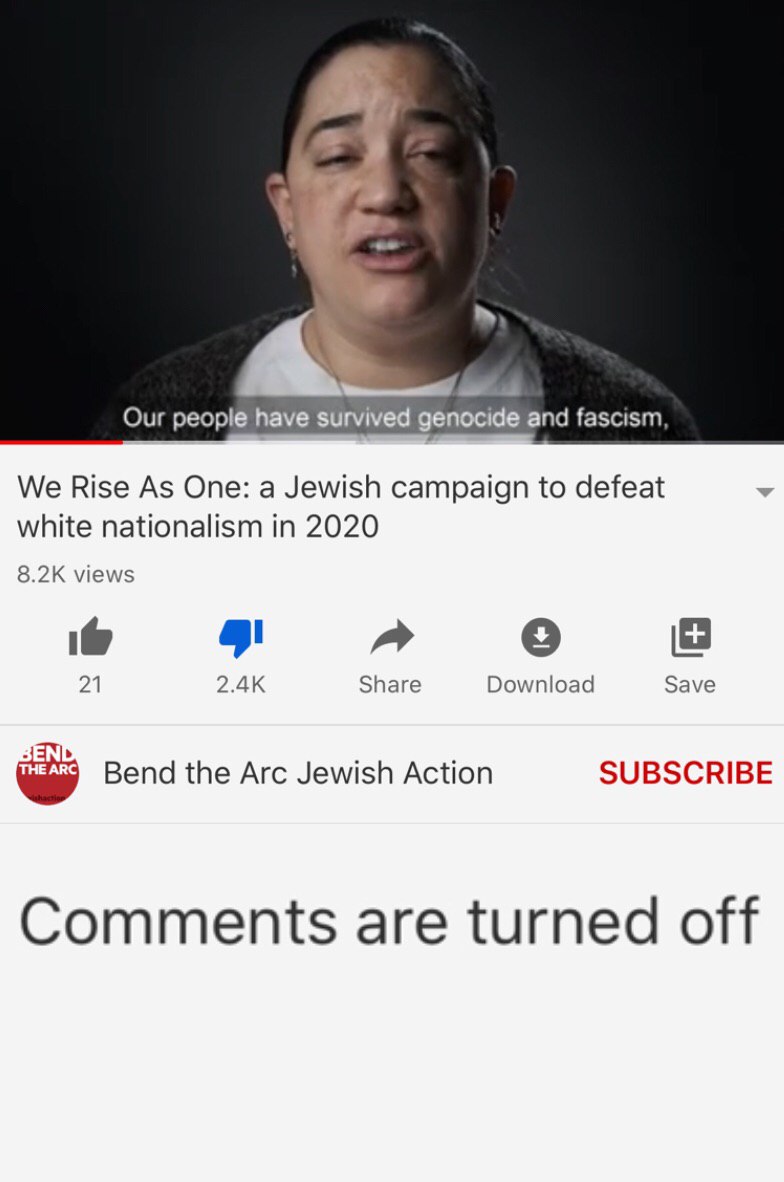The height and width of the screenshot is (1182, 784).
Task: Tap the 21 likes count
Action: [x=90, y=684]
